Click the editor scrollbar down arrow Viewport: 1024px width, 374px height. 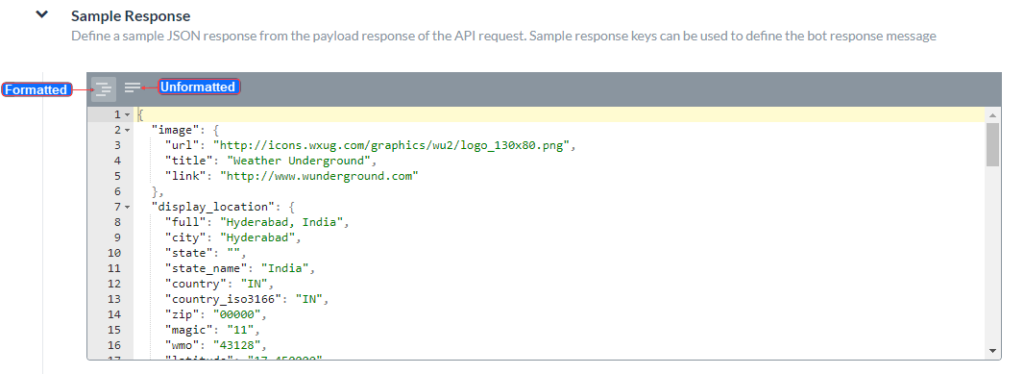pos(993,351)
